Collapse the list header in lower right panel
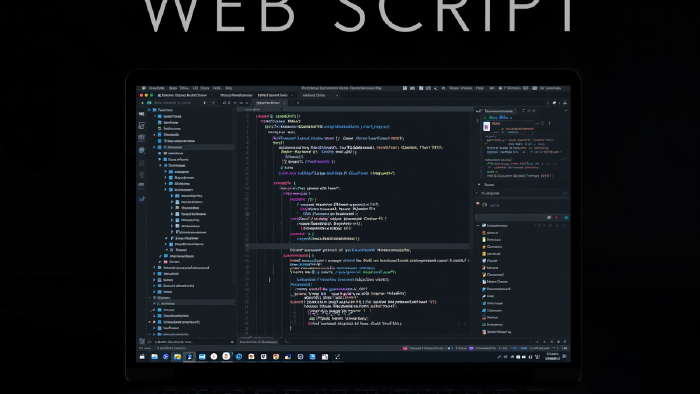This screenshot has width=700, height=394. [479, 225]
